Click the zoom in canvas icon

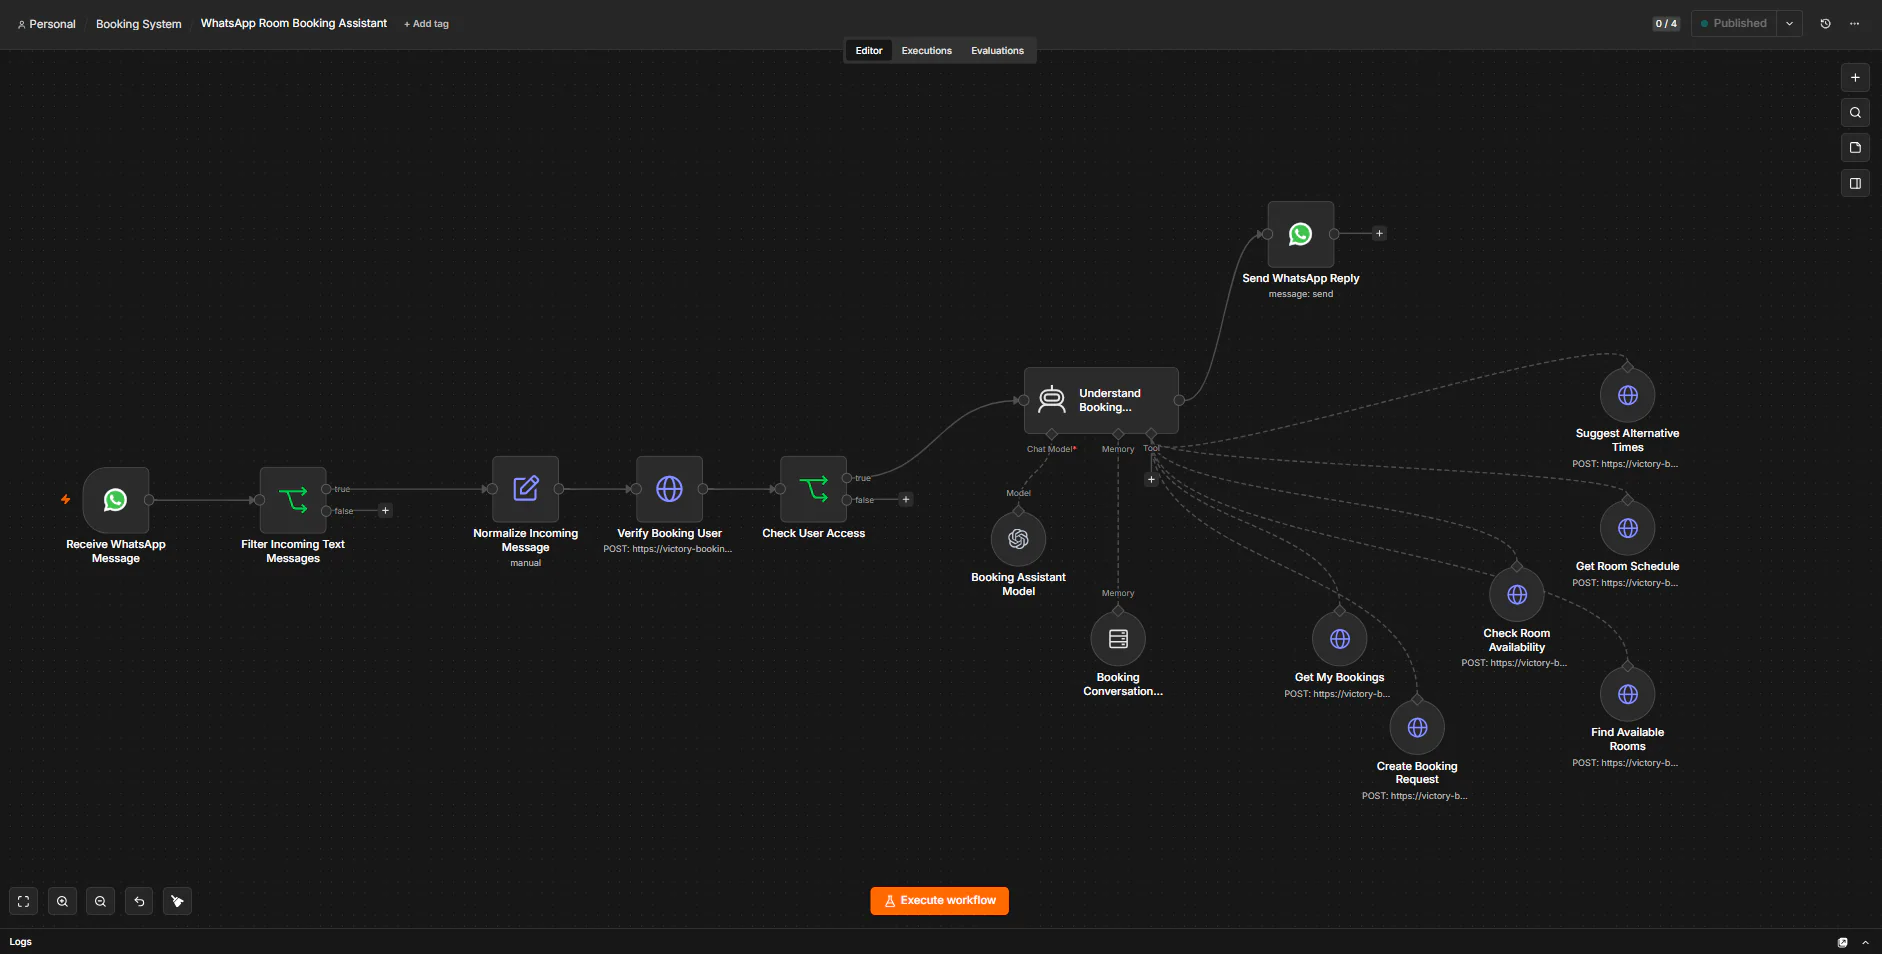(x=62, y=901)
